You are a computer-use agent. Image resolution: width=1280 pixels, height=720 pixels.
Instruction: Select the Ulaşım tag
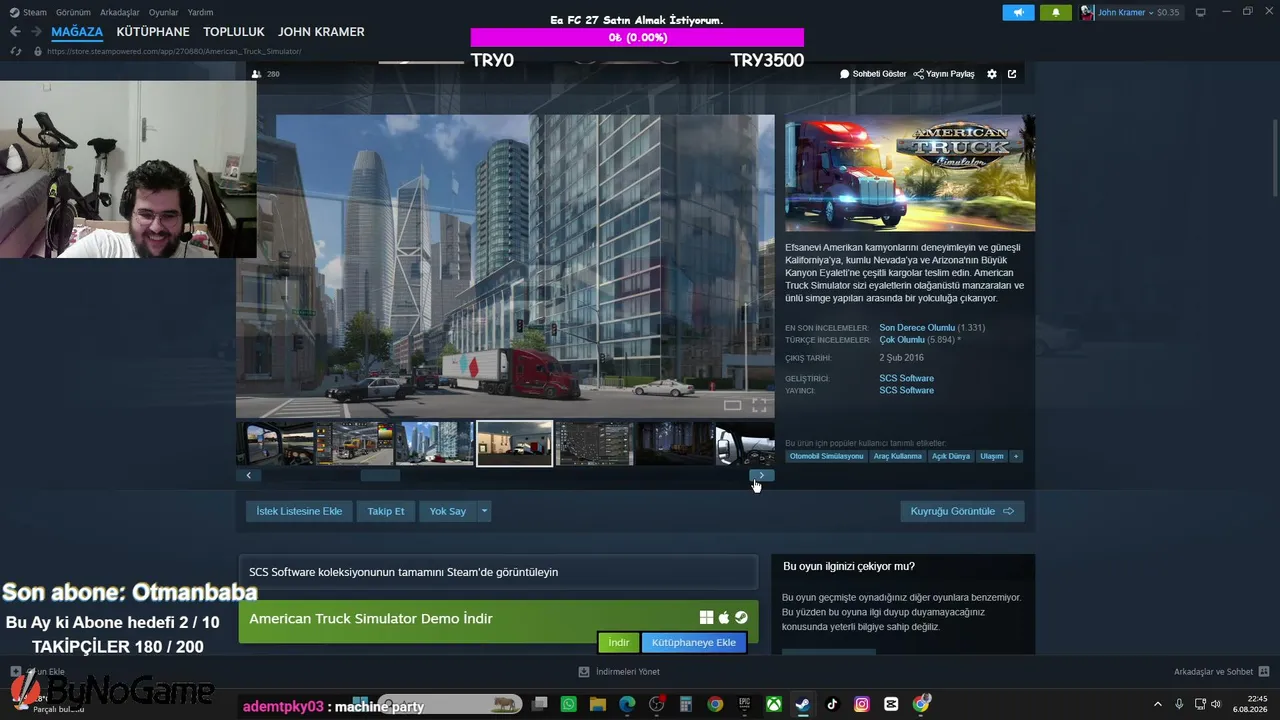pyautogui.click(x=992, y=456)
